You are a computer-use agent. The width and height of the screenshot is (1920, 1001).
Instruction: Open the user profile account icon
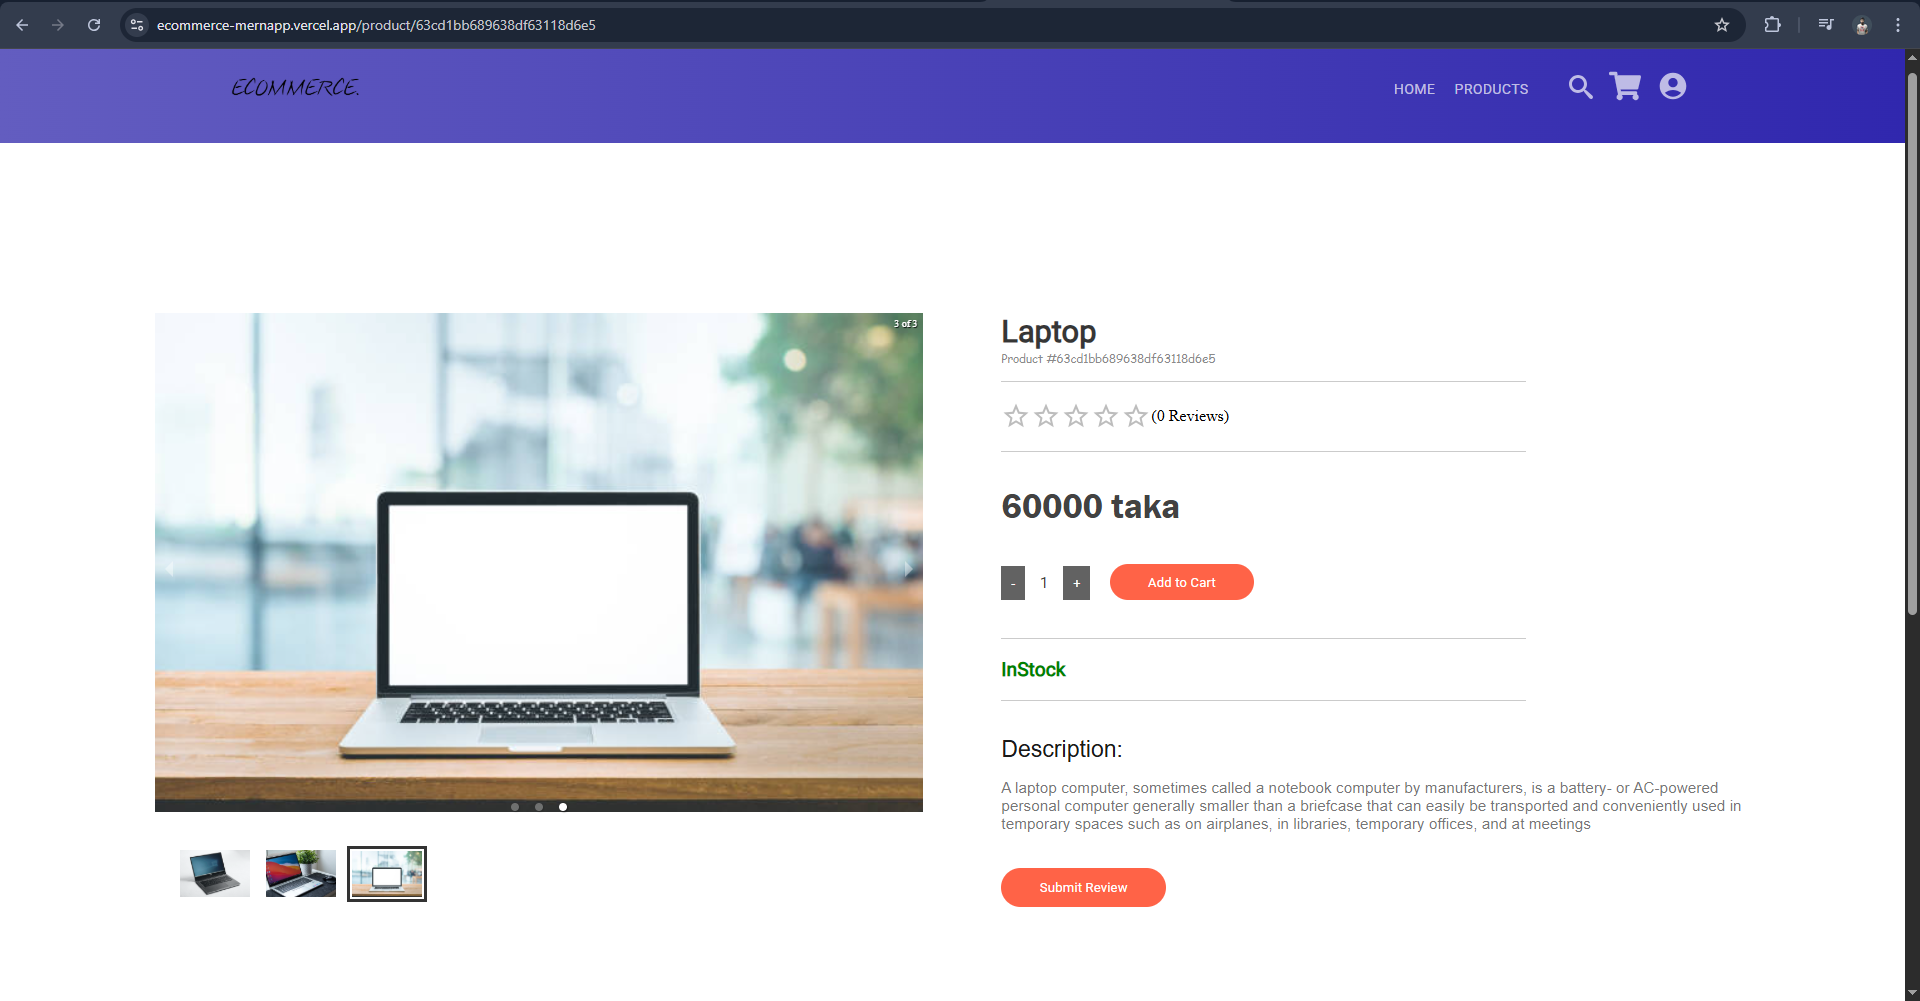pos(1673,87)
